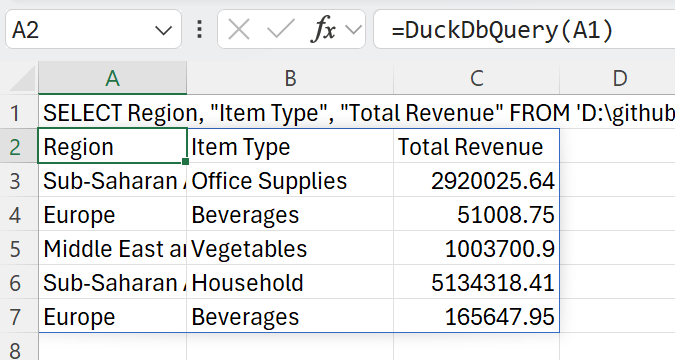Open the Name Box dropdown arrow
Image resolution: width=675 pixels, height=360 pixels.
163,31
